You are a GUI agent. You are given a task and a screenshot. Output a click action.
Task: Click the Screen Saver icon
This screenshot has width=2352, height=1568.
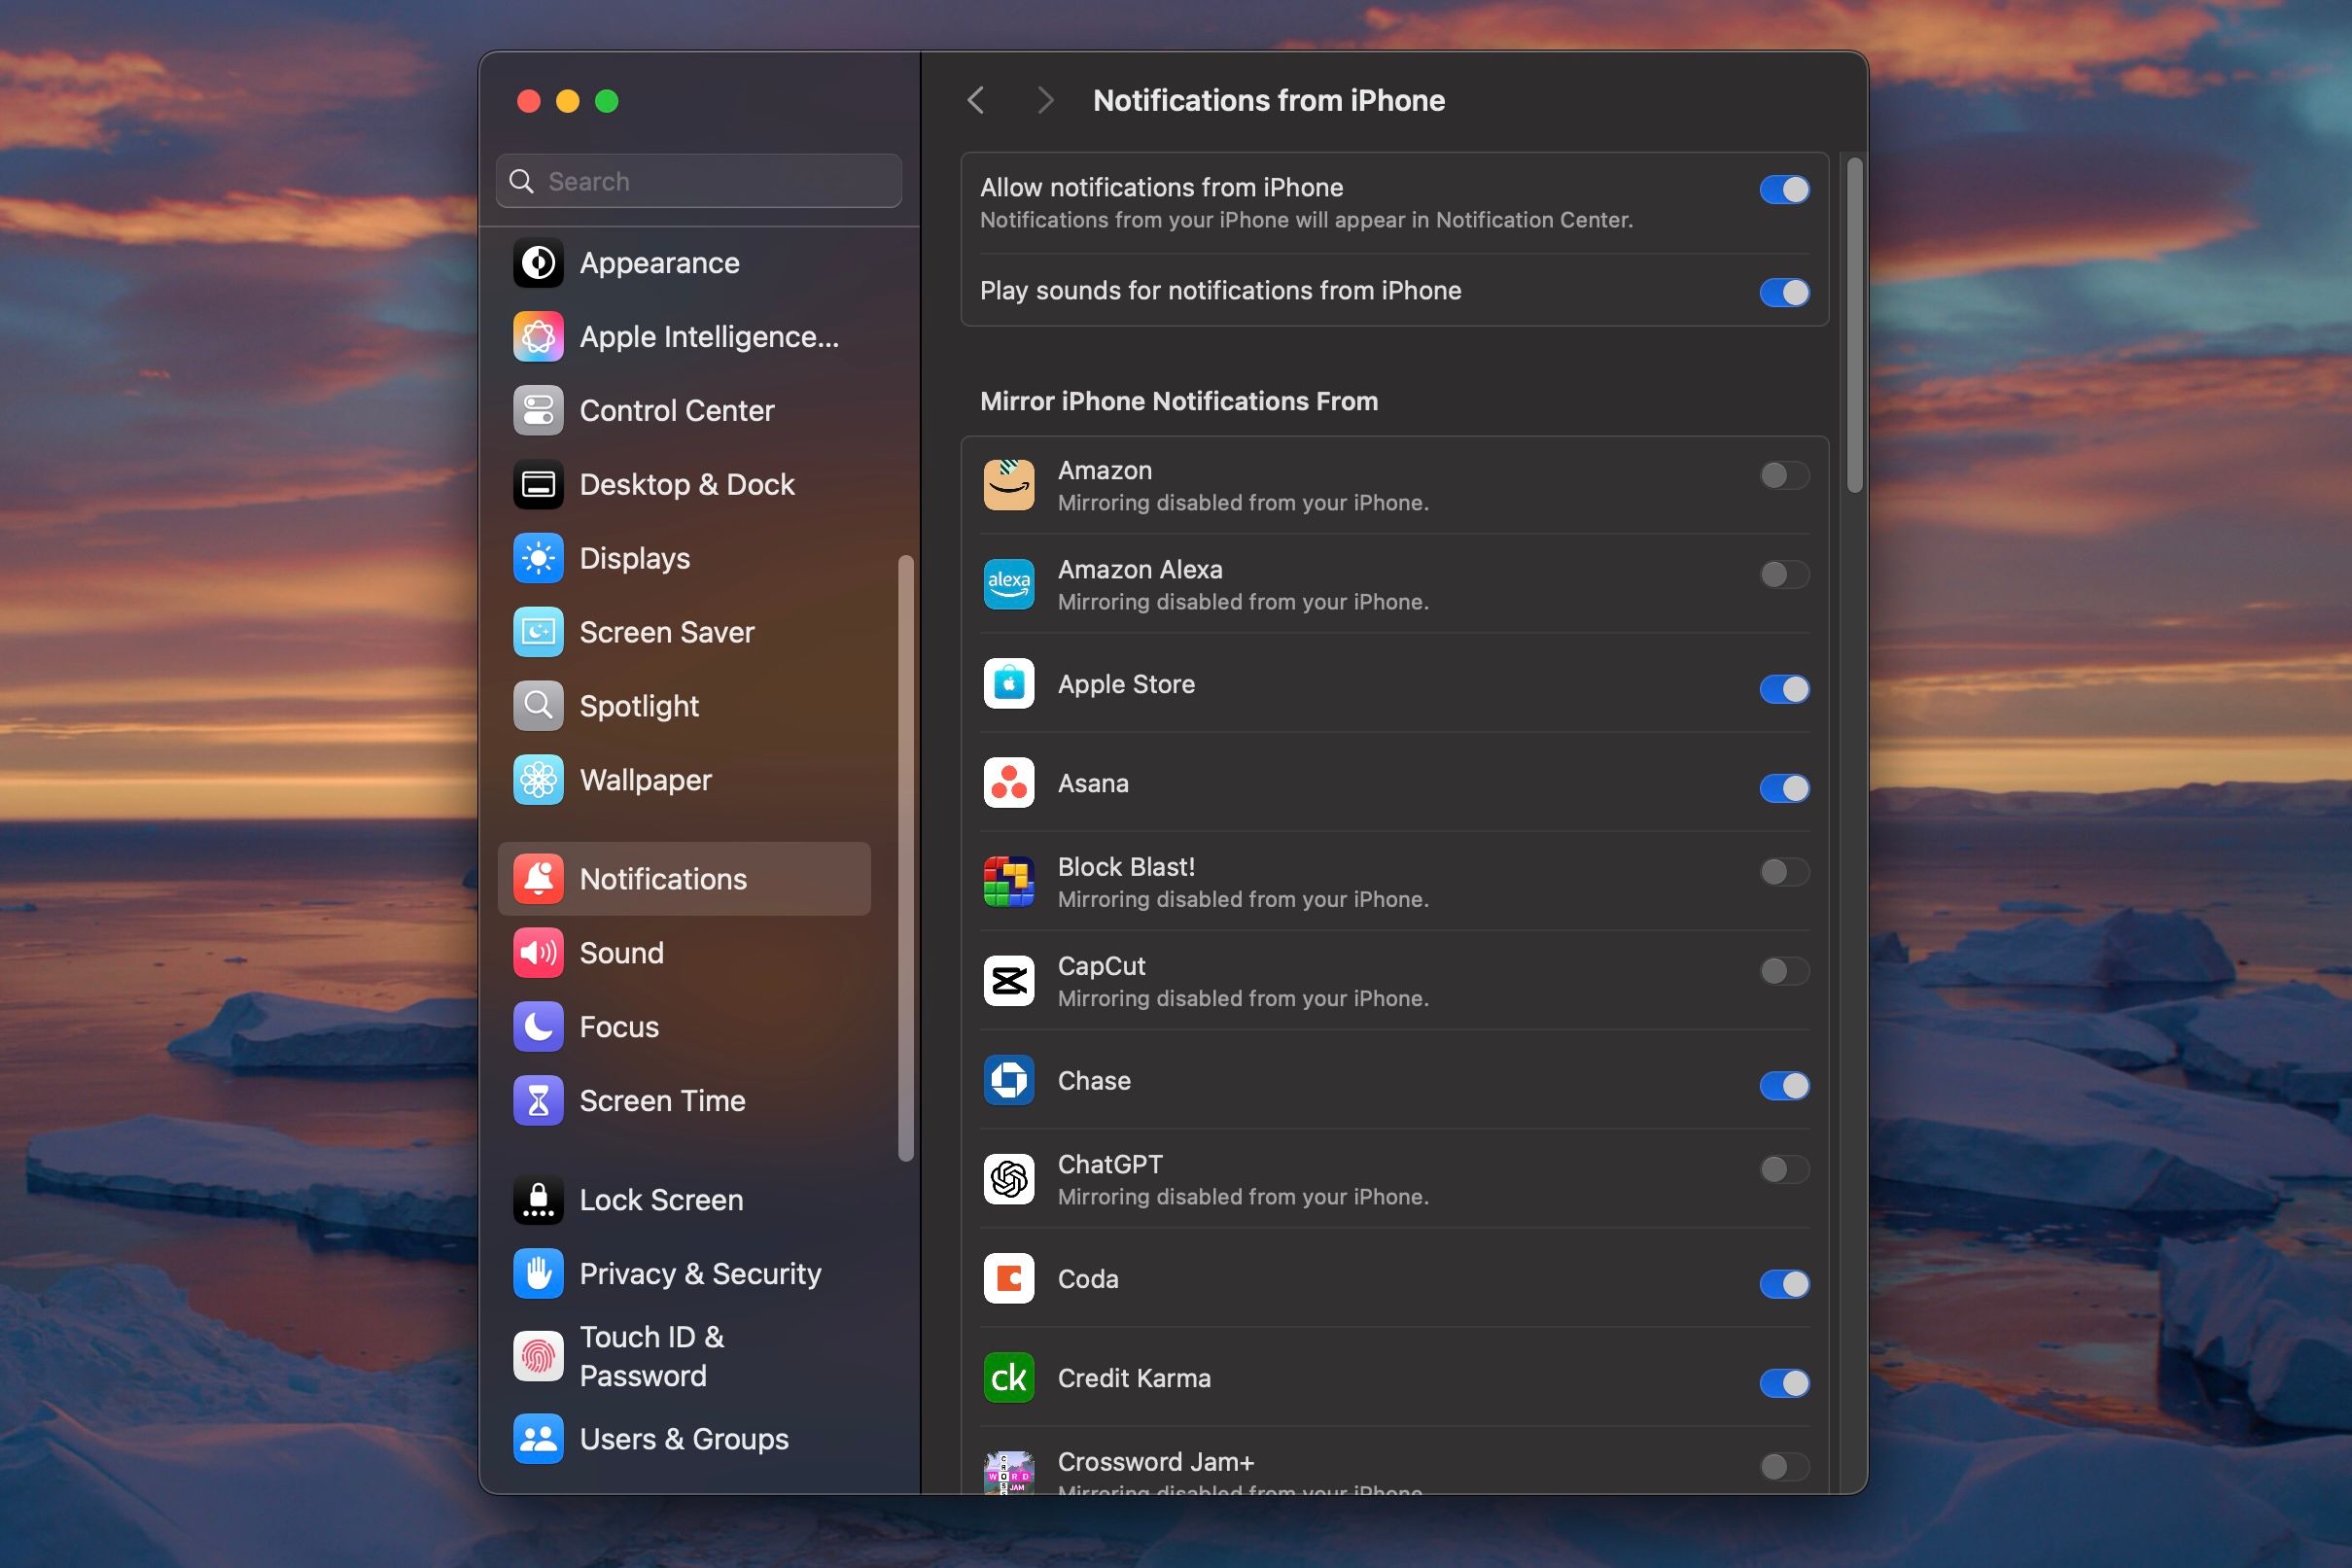[538, 633]
